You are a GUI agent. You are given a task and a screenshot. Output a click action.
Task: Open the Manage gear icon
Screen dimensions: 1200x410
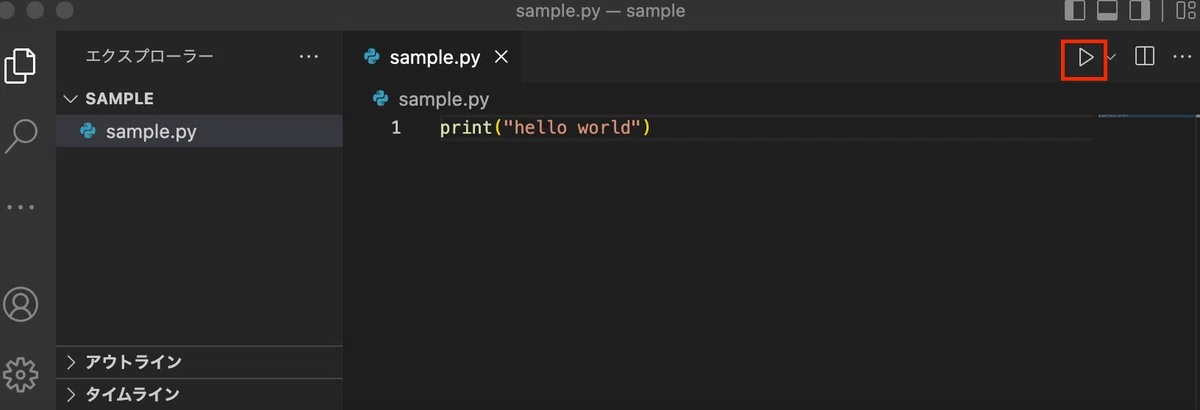pyautogui.click(x=21, y=375)
